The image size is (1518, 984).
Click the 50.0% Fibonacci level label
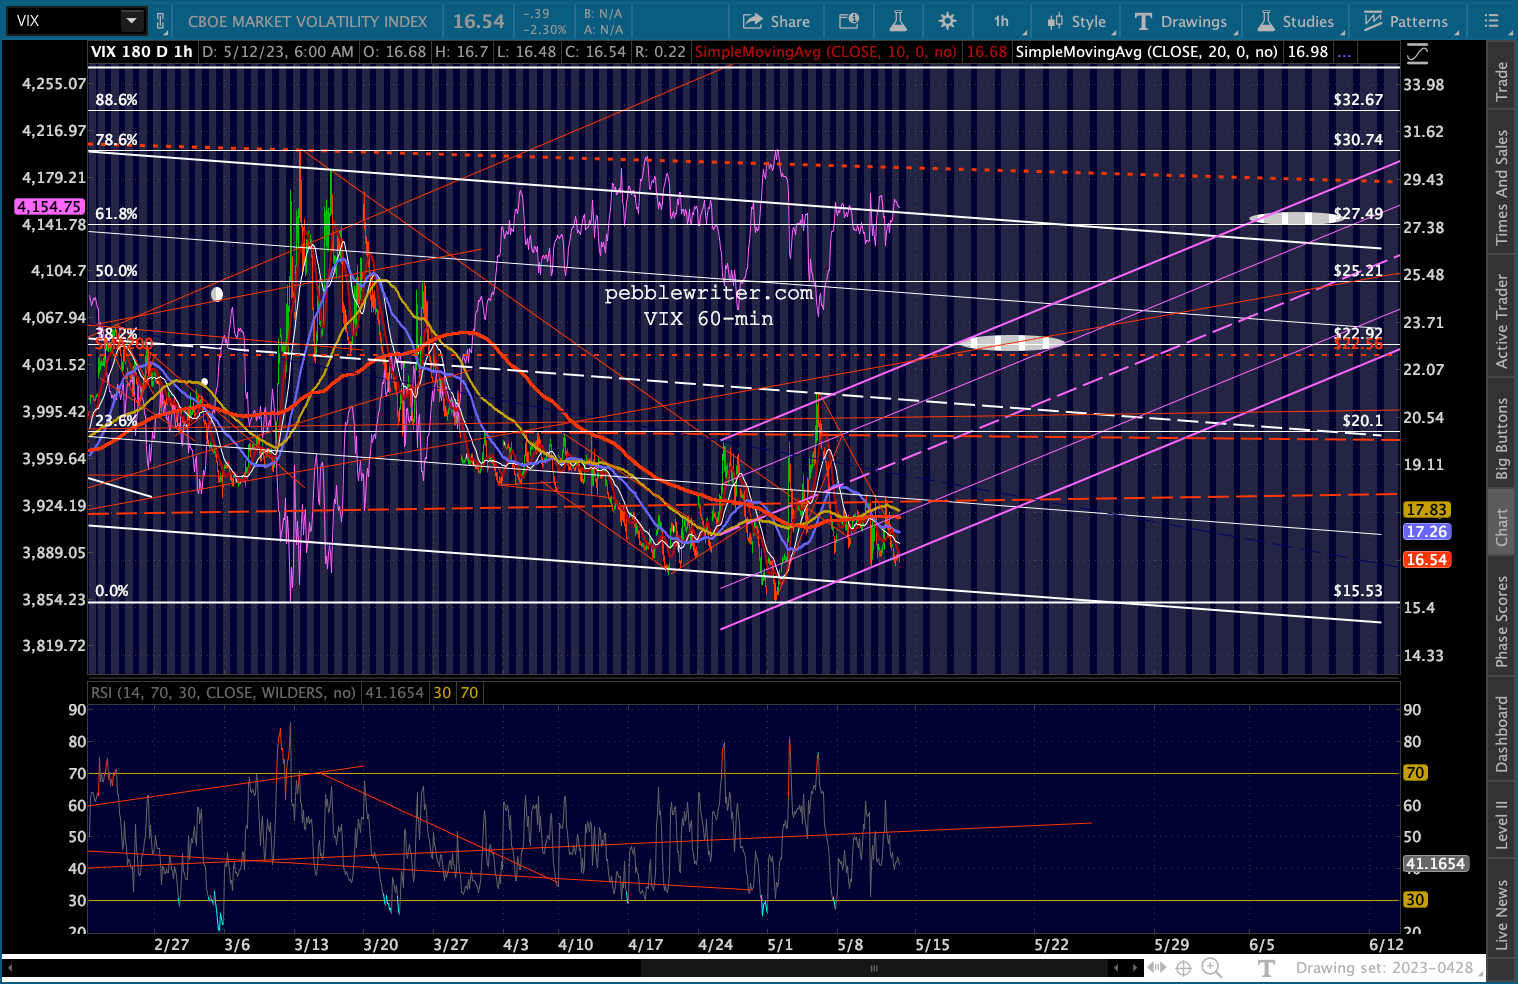[x=116, y=271]
